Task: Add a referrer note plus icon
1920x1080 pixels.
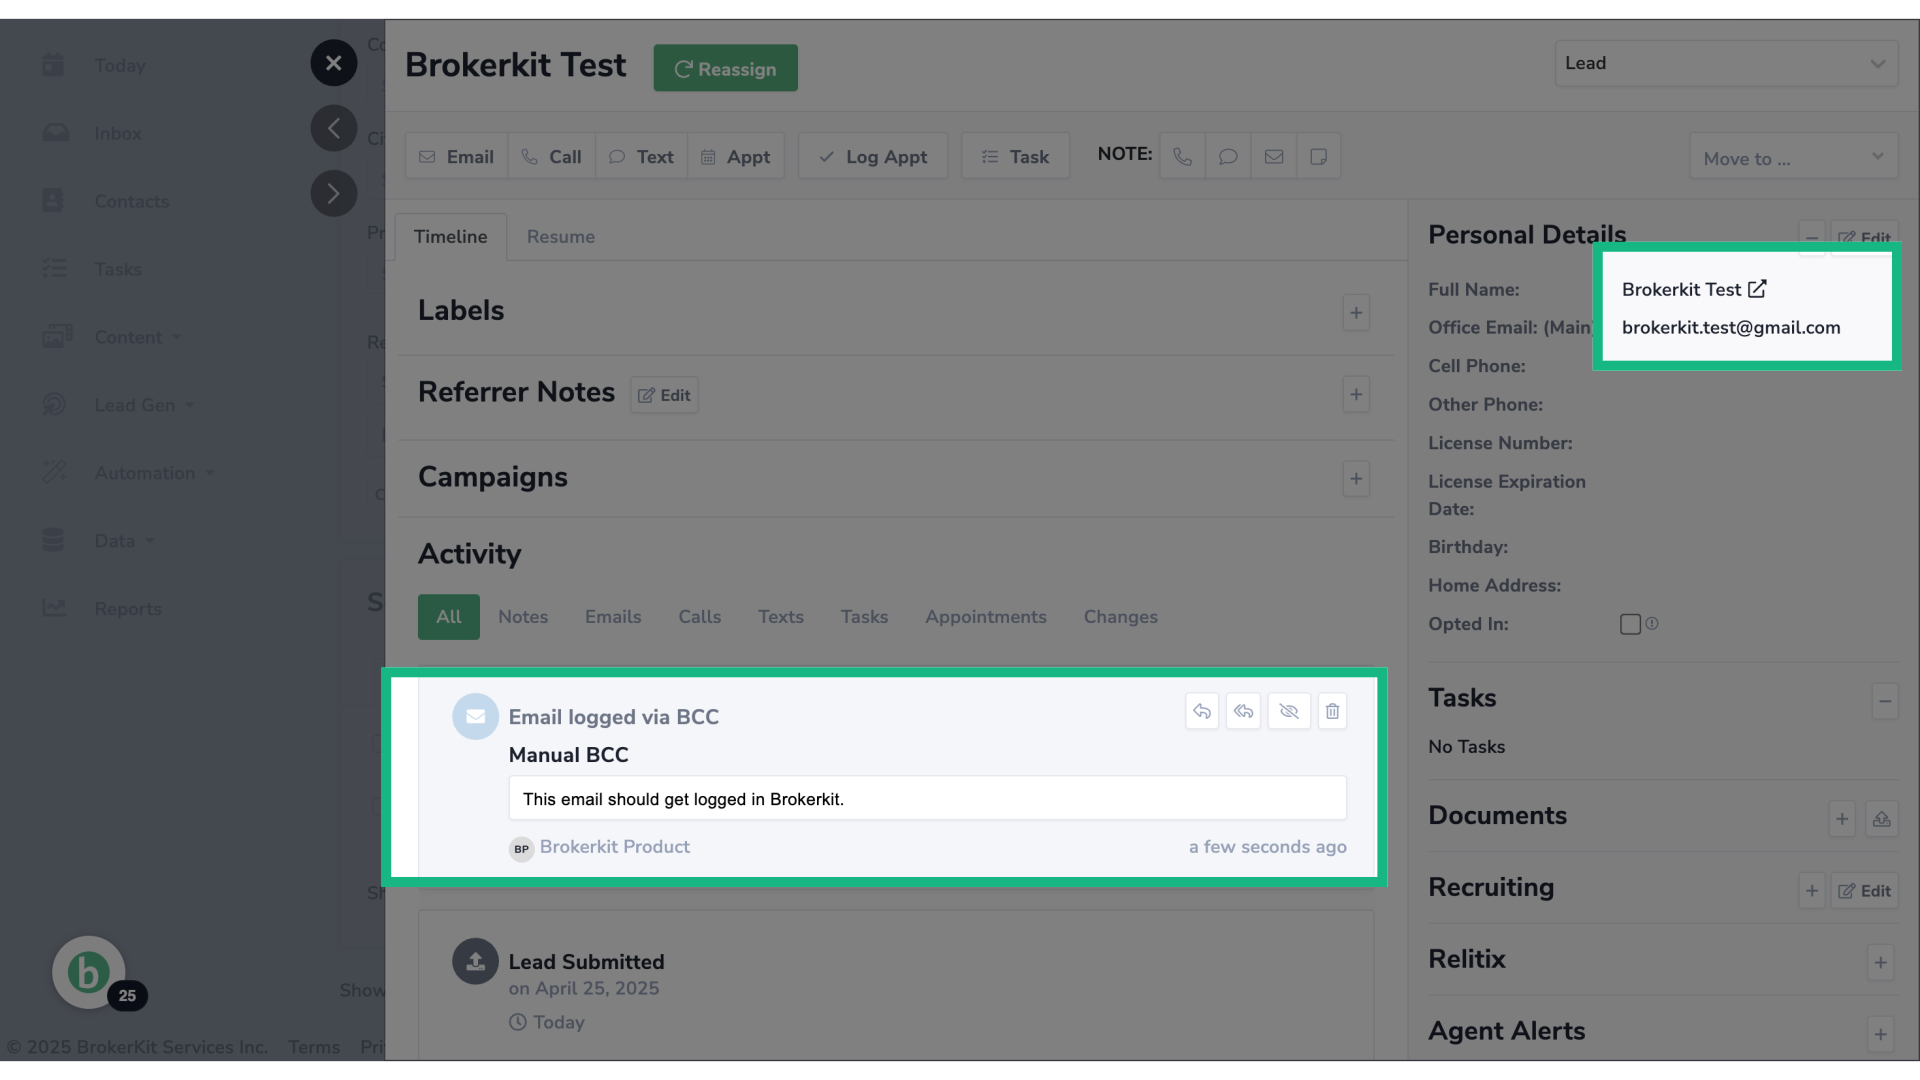Action: pyautogui.click(x=1356, y=395)
